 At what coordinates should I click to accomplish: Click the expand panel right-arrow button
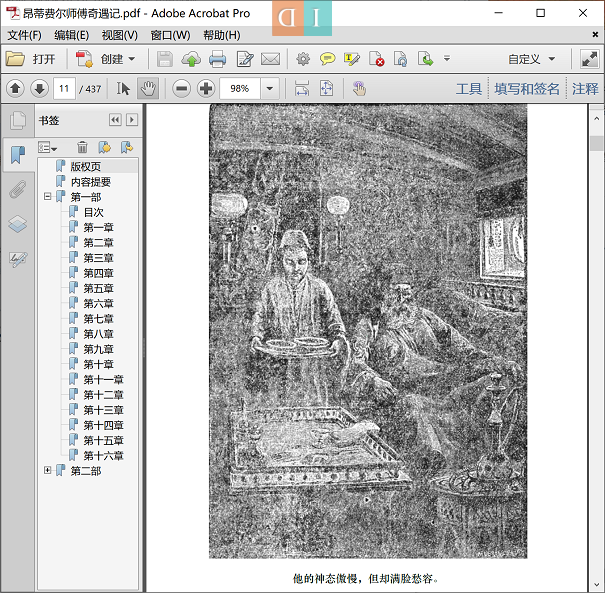[132, 120]
